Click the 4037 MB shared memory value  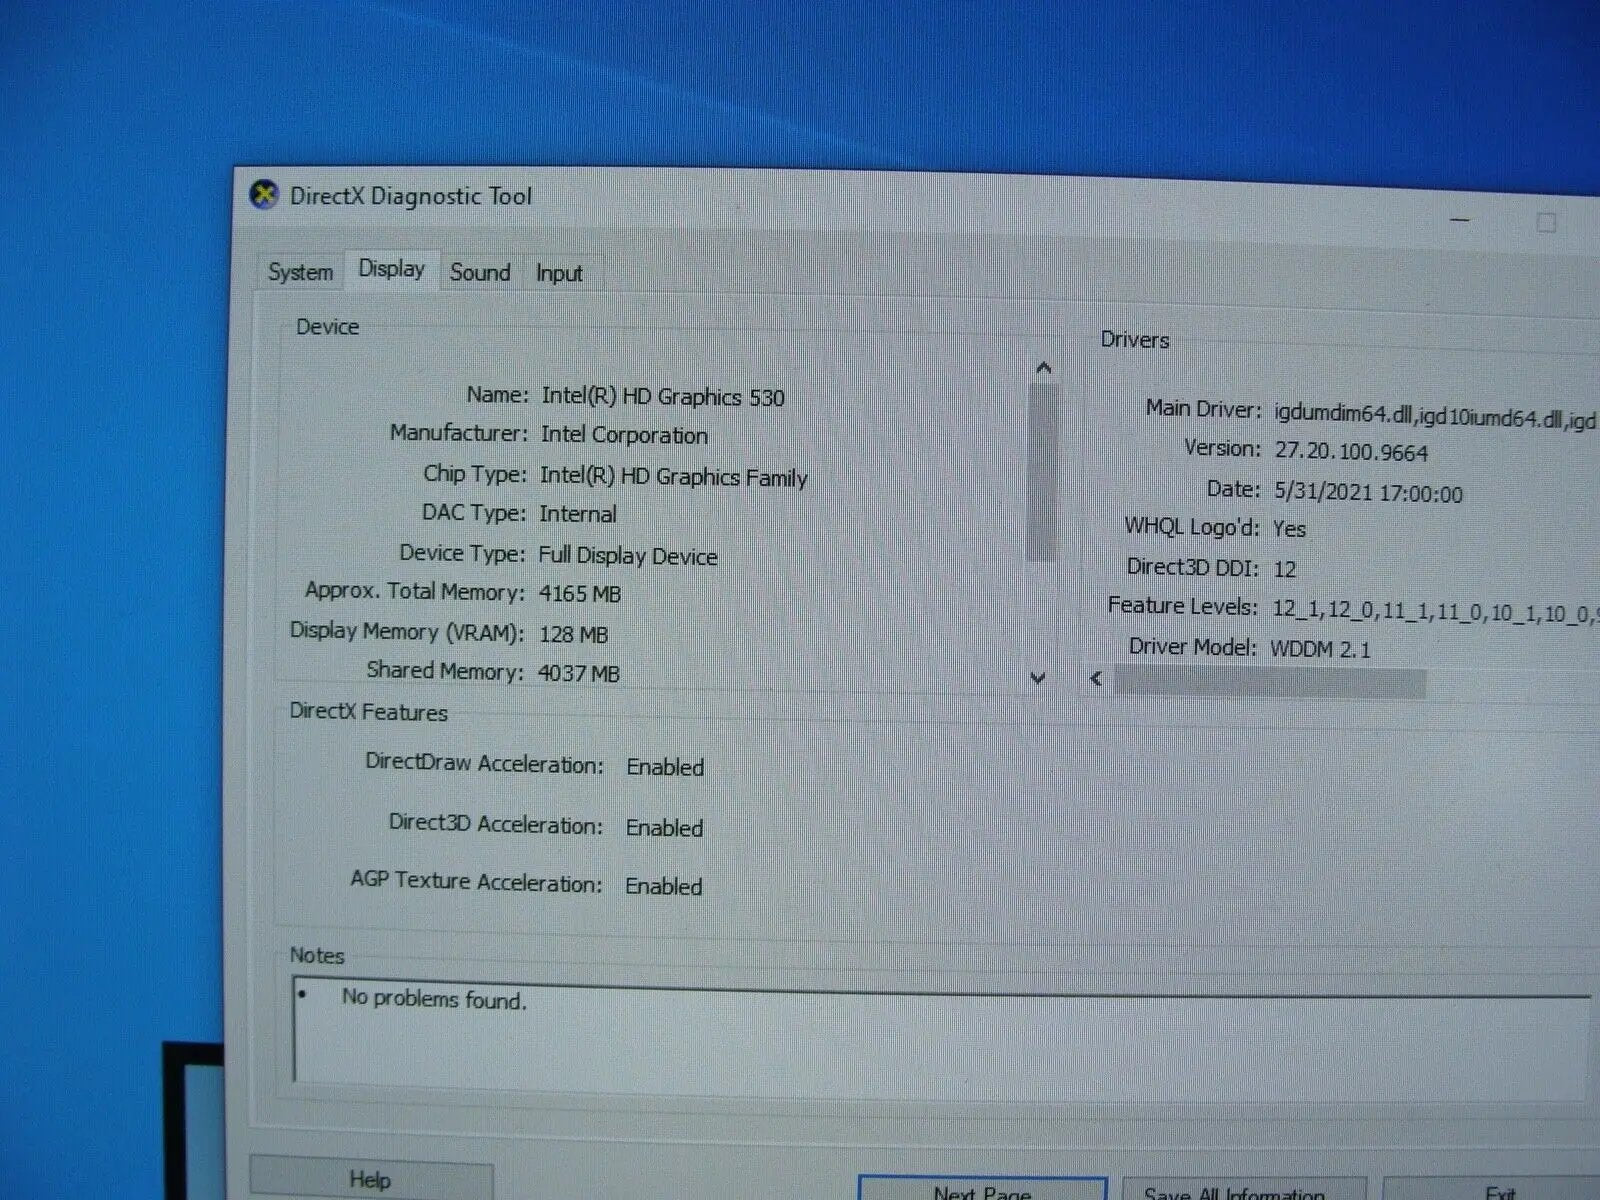pyautogui.click(x=579, y=673)
